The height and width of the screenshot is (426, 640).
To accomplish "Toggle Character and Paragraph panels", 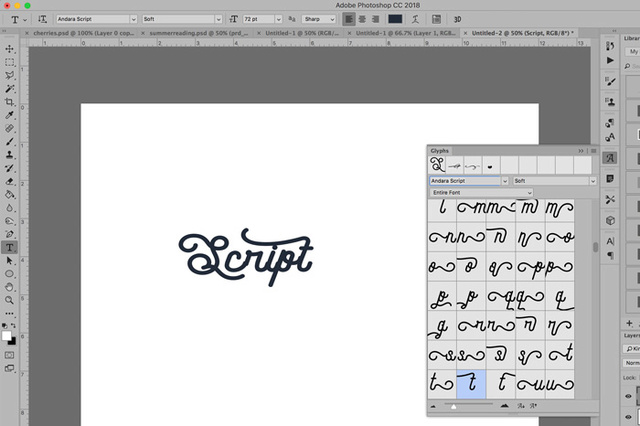I will coord(436,19).
